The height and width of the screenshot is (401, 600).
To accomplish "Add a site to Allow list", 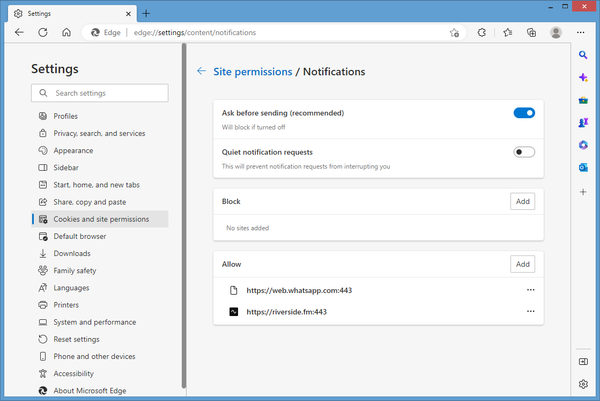I will [x=522, y=264].
